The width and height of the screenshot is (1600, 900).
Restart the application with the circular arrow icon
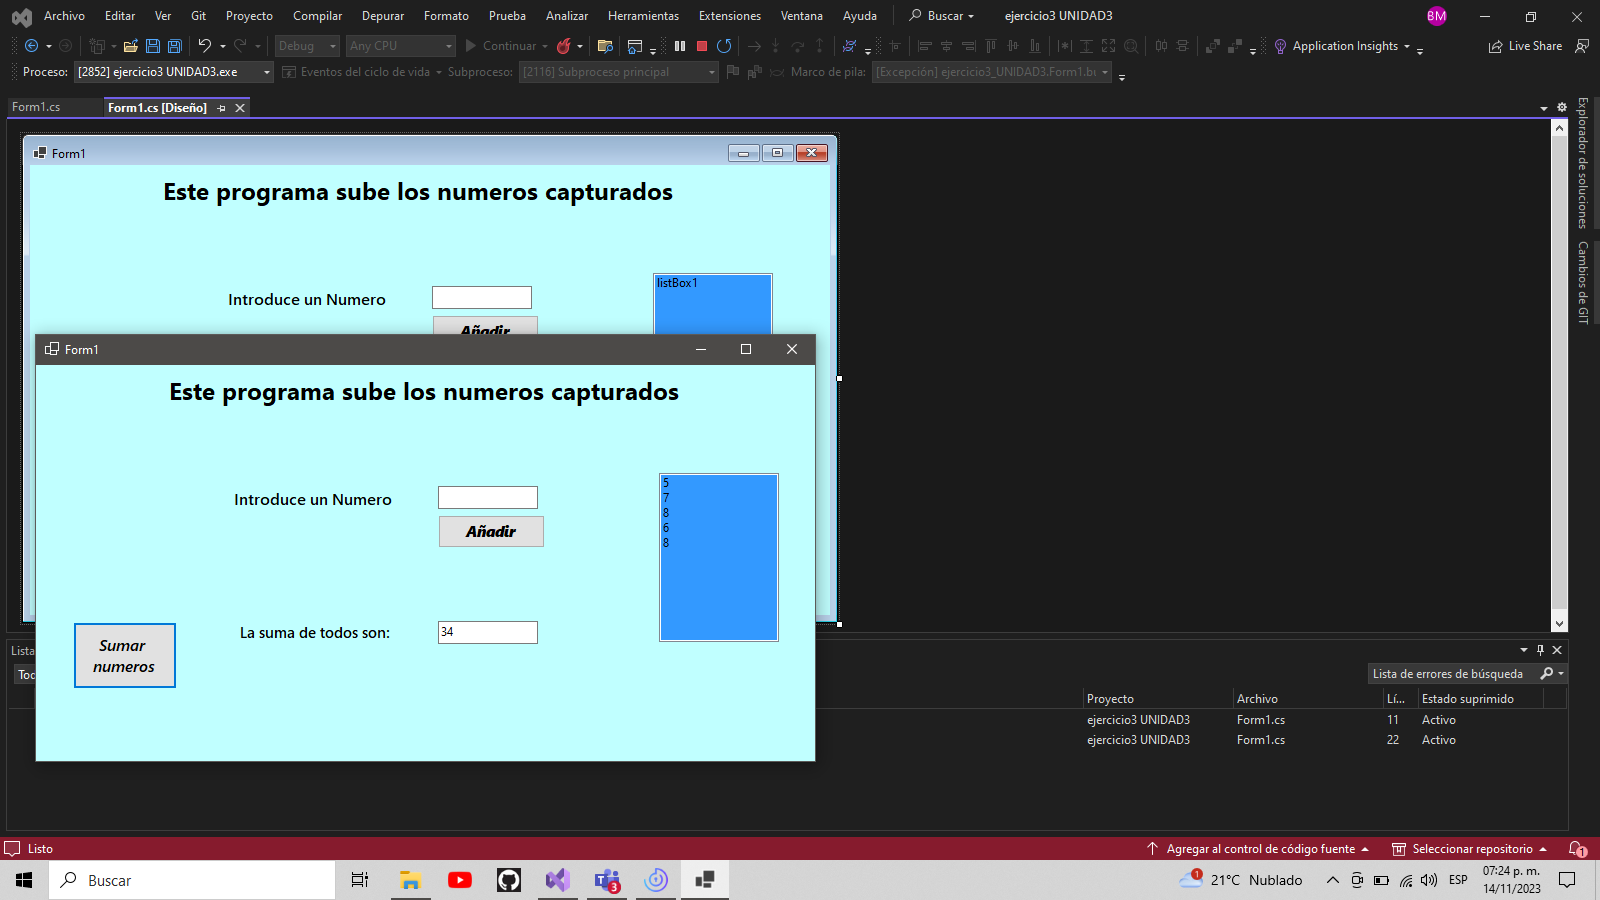tap(723, 45)
